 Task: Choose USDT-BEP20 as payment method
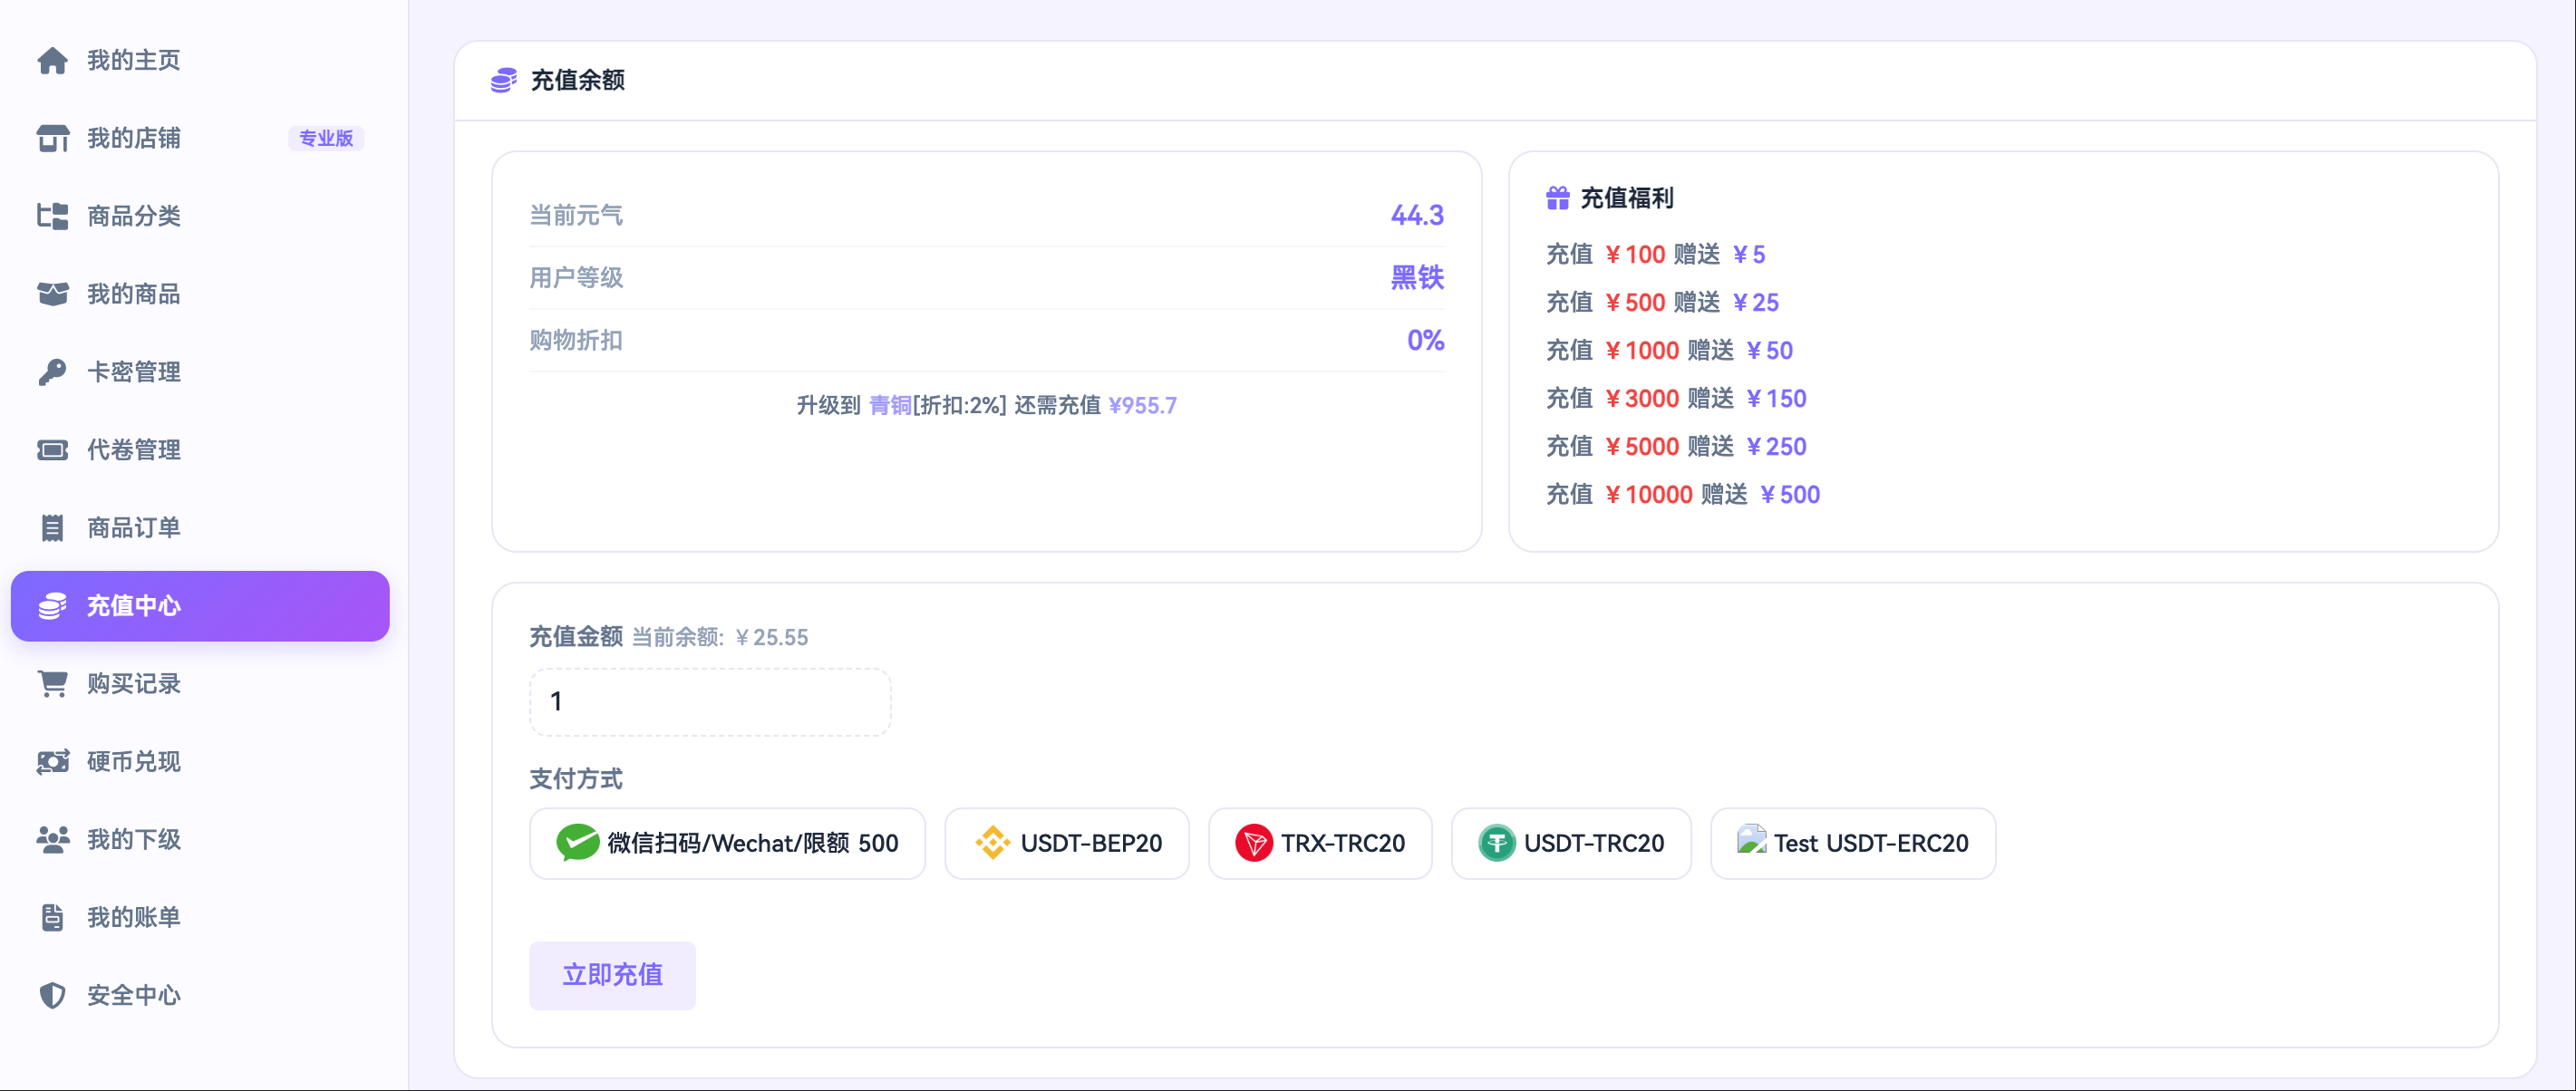1066,843
